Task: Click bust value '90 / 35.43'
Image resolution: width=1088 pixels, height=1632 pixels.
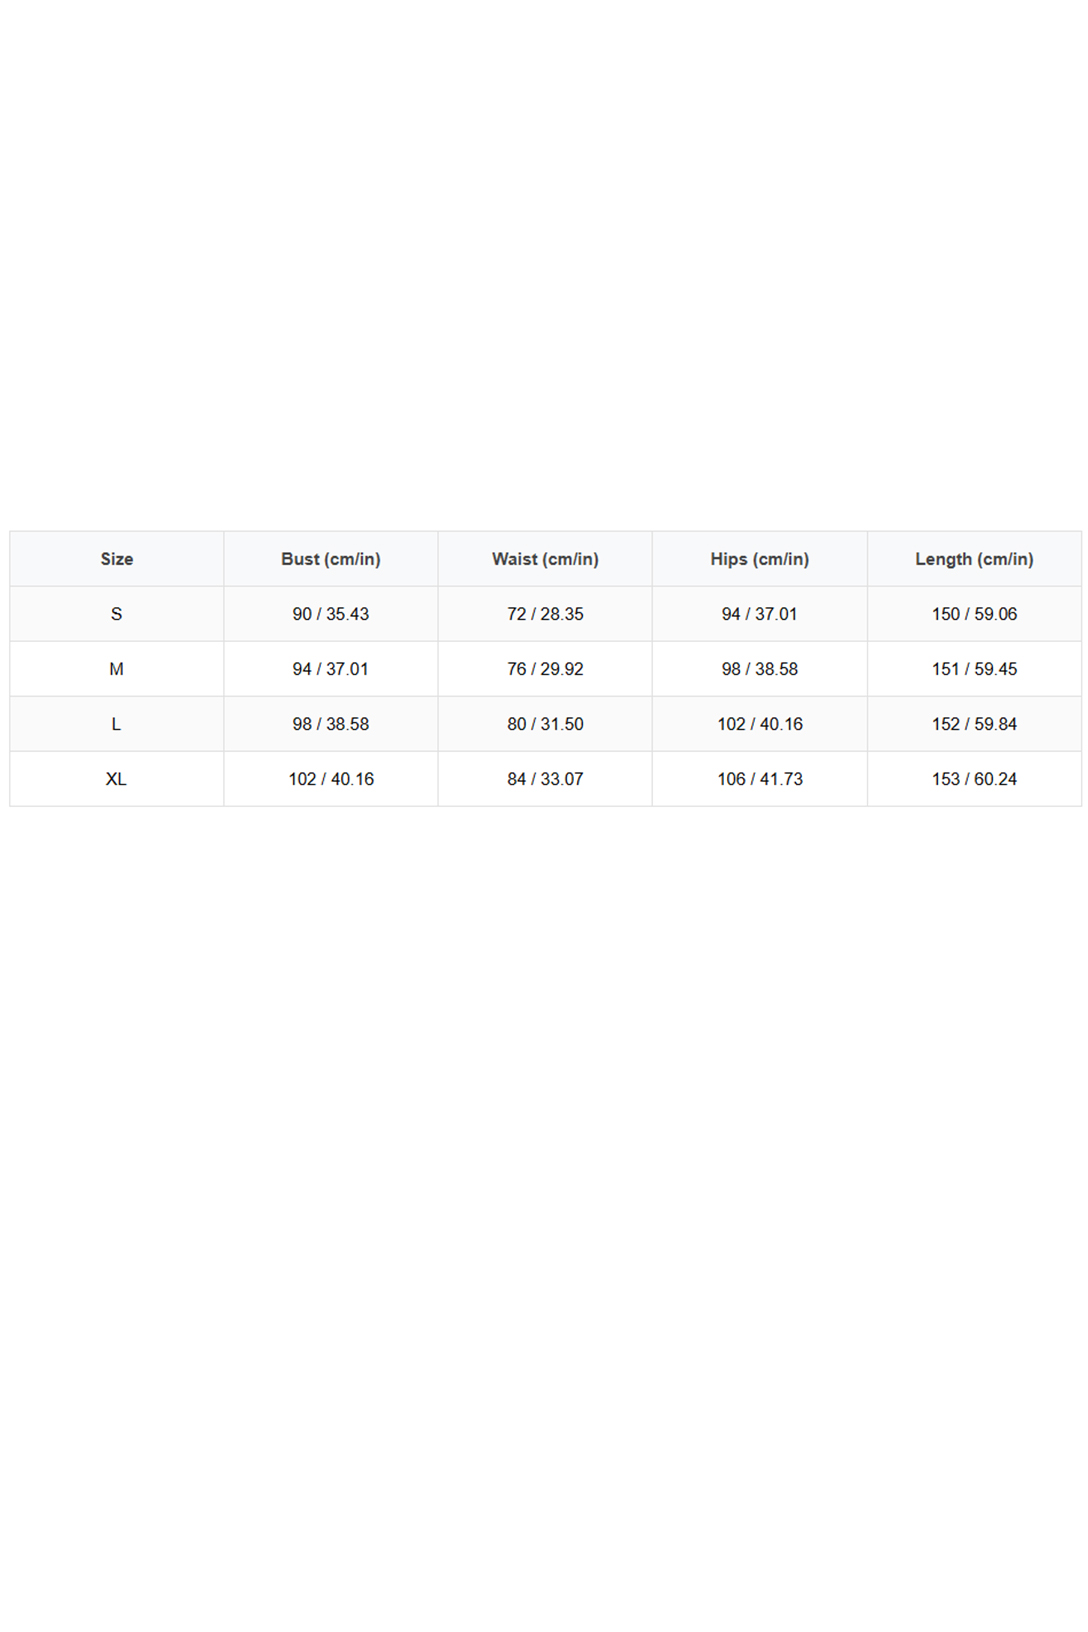Action: 331,614
